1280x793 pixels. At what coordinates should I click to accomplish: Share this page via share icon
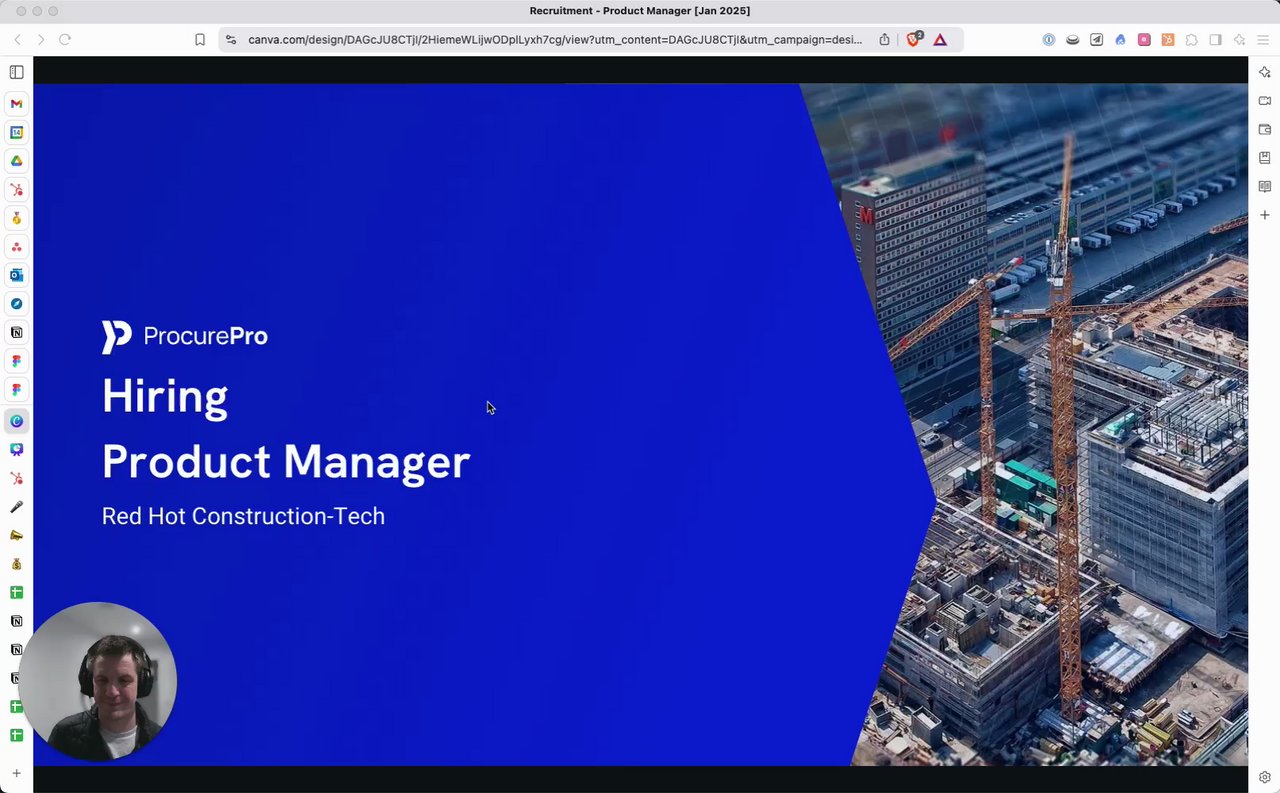(884, 39)
